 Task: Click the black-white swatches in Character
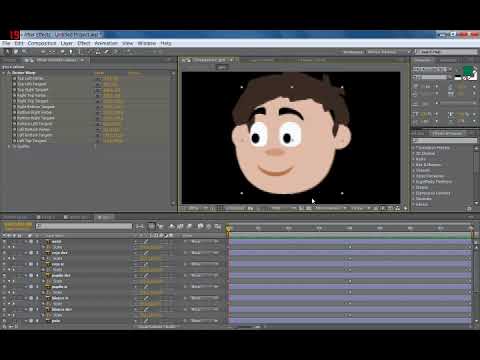point(458,78)
